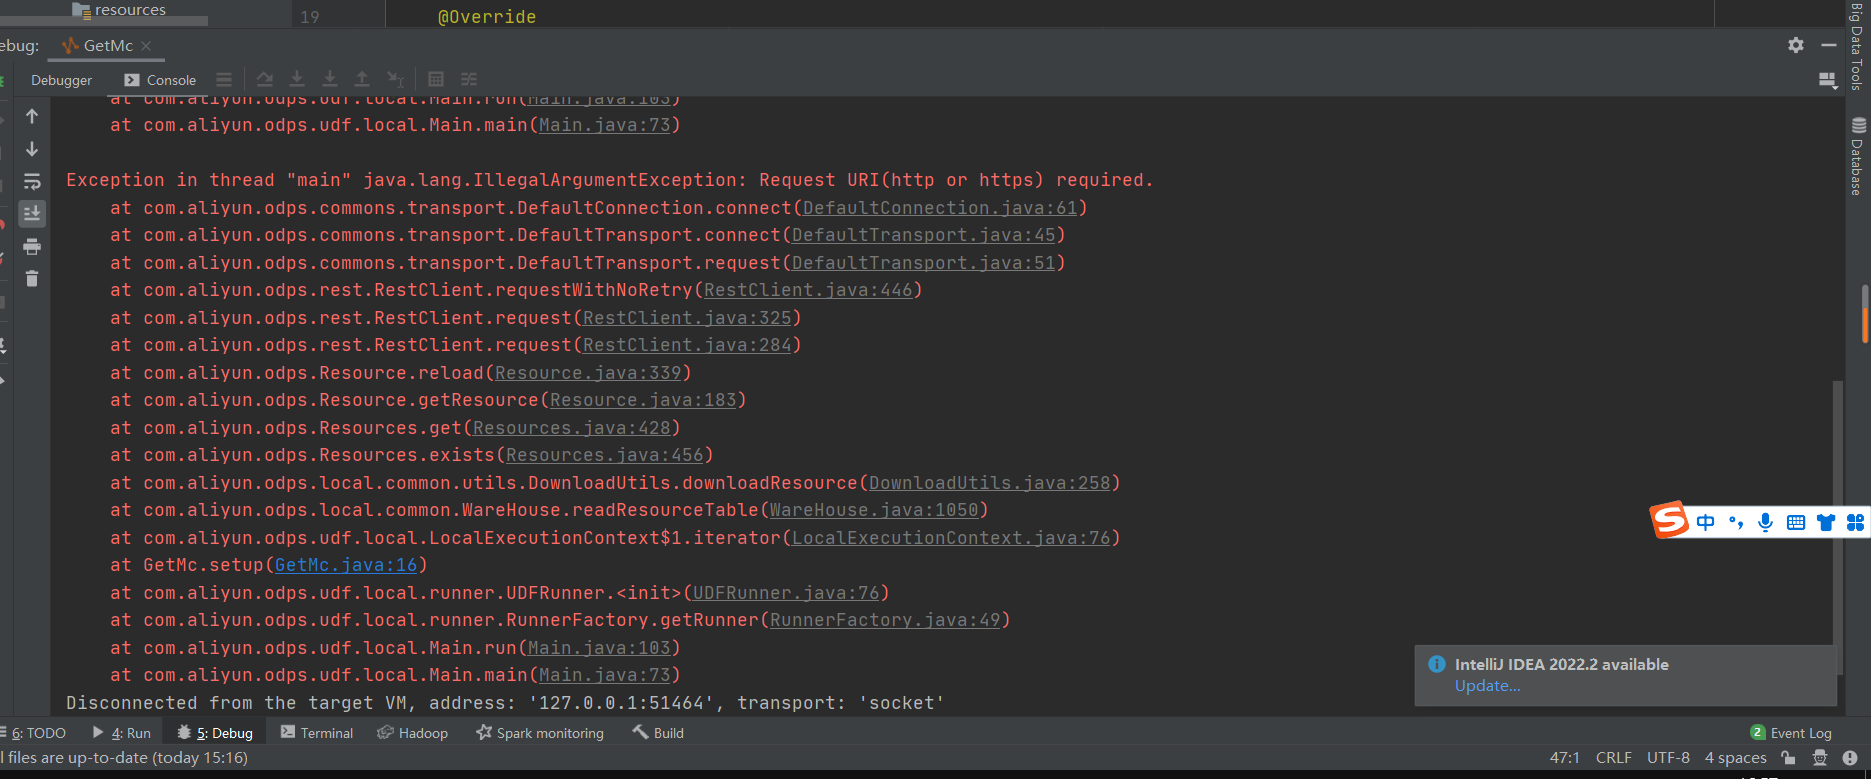Open the debug panel settings gear

pos(1796,45)
